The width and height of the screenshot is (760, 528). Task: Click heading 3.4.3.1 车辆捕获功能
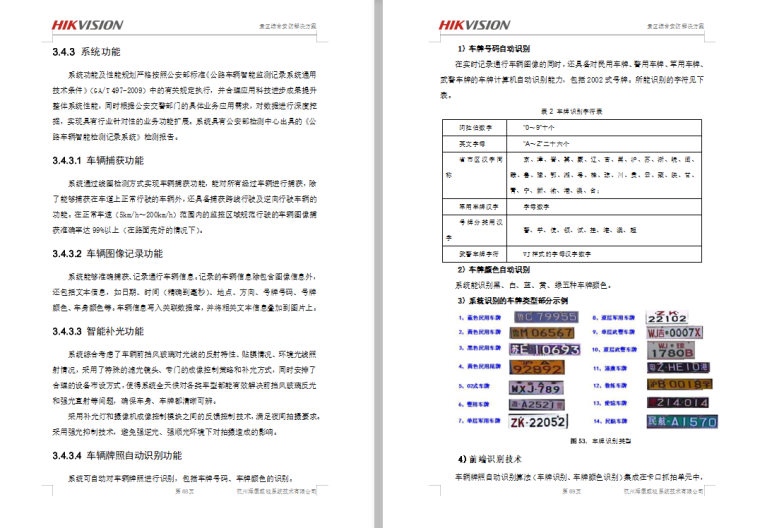point(98,160)
